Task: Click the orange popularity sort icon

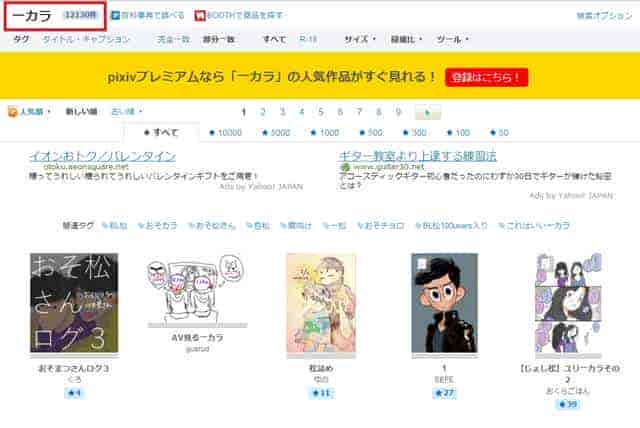Action: tap(13, 111)
